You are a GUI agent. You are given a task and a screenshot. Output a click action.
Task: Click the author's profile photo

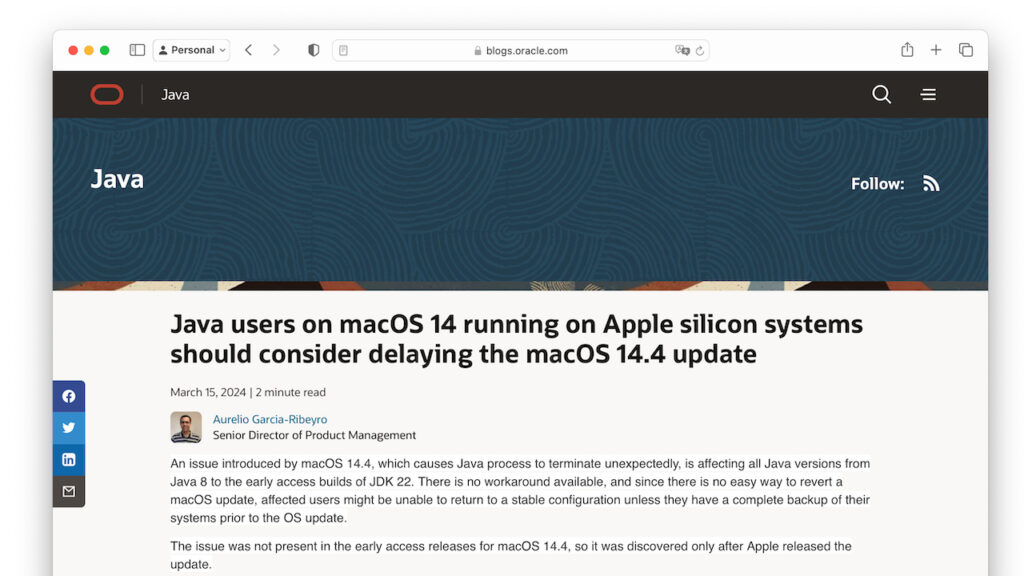coord(185,427)
